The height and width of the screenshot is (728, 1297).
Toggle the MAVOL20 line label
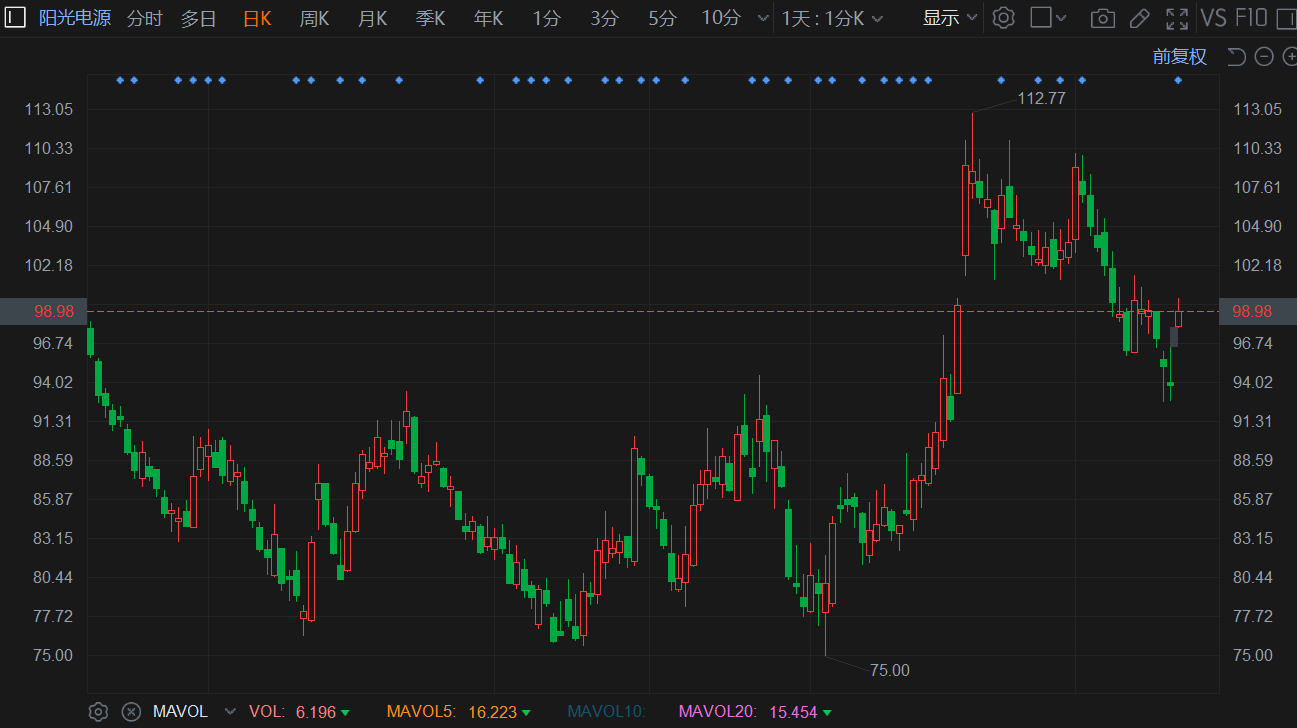click(718, 712)
